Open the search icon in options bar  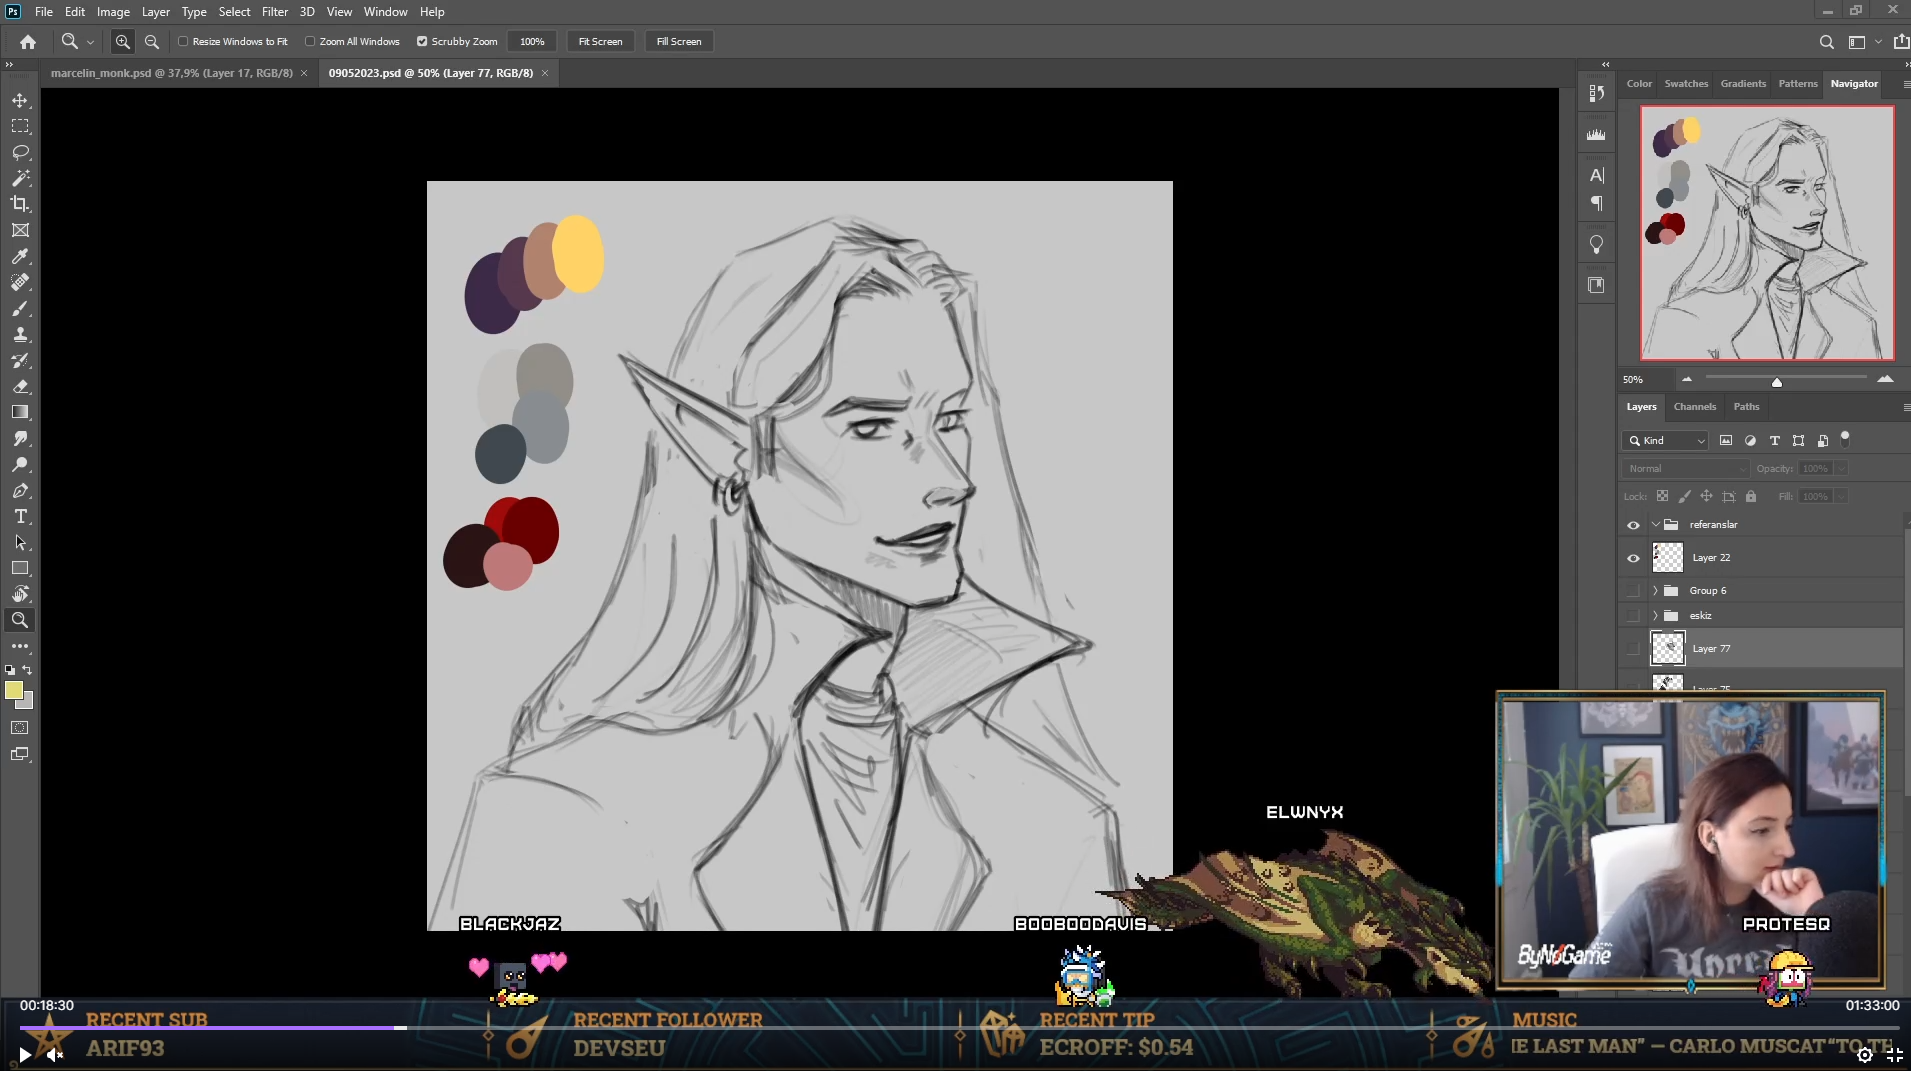(x=1826, y=42)
